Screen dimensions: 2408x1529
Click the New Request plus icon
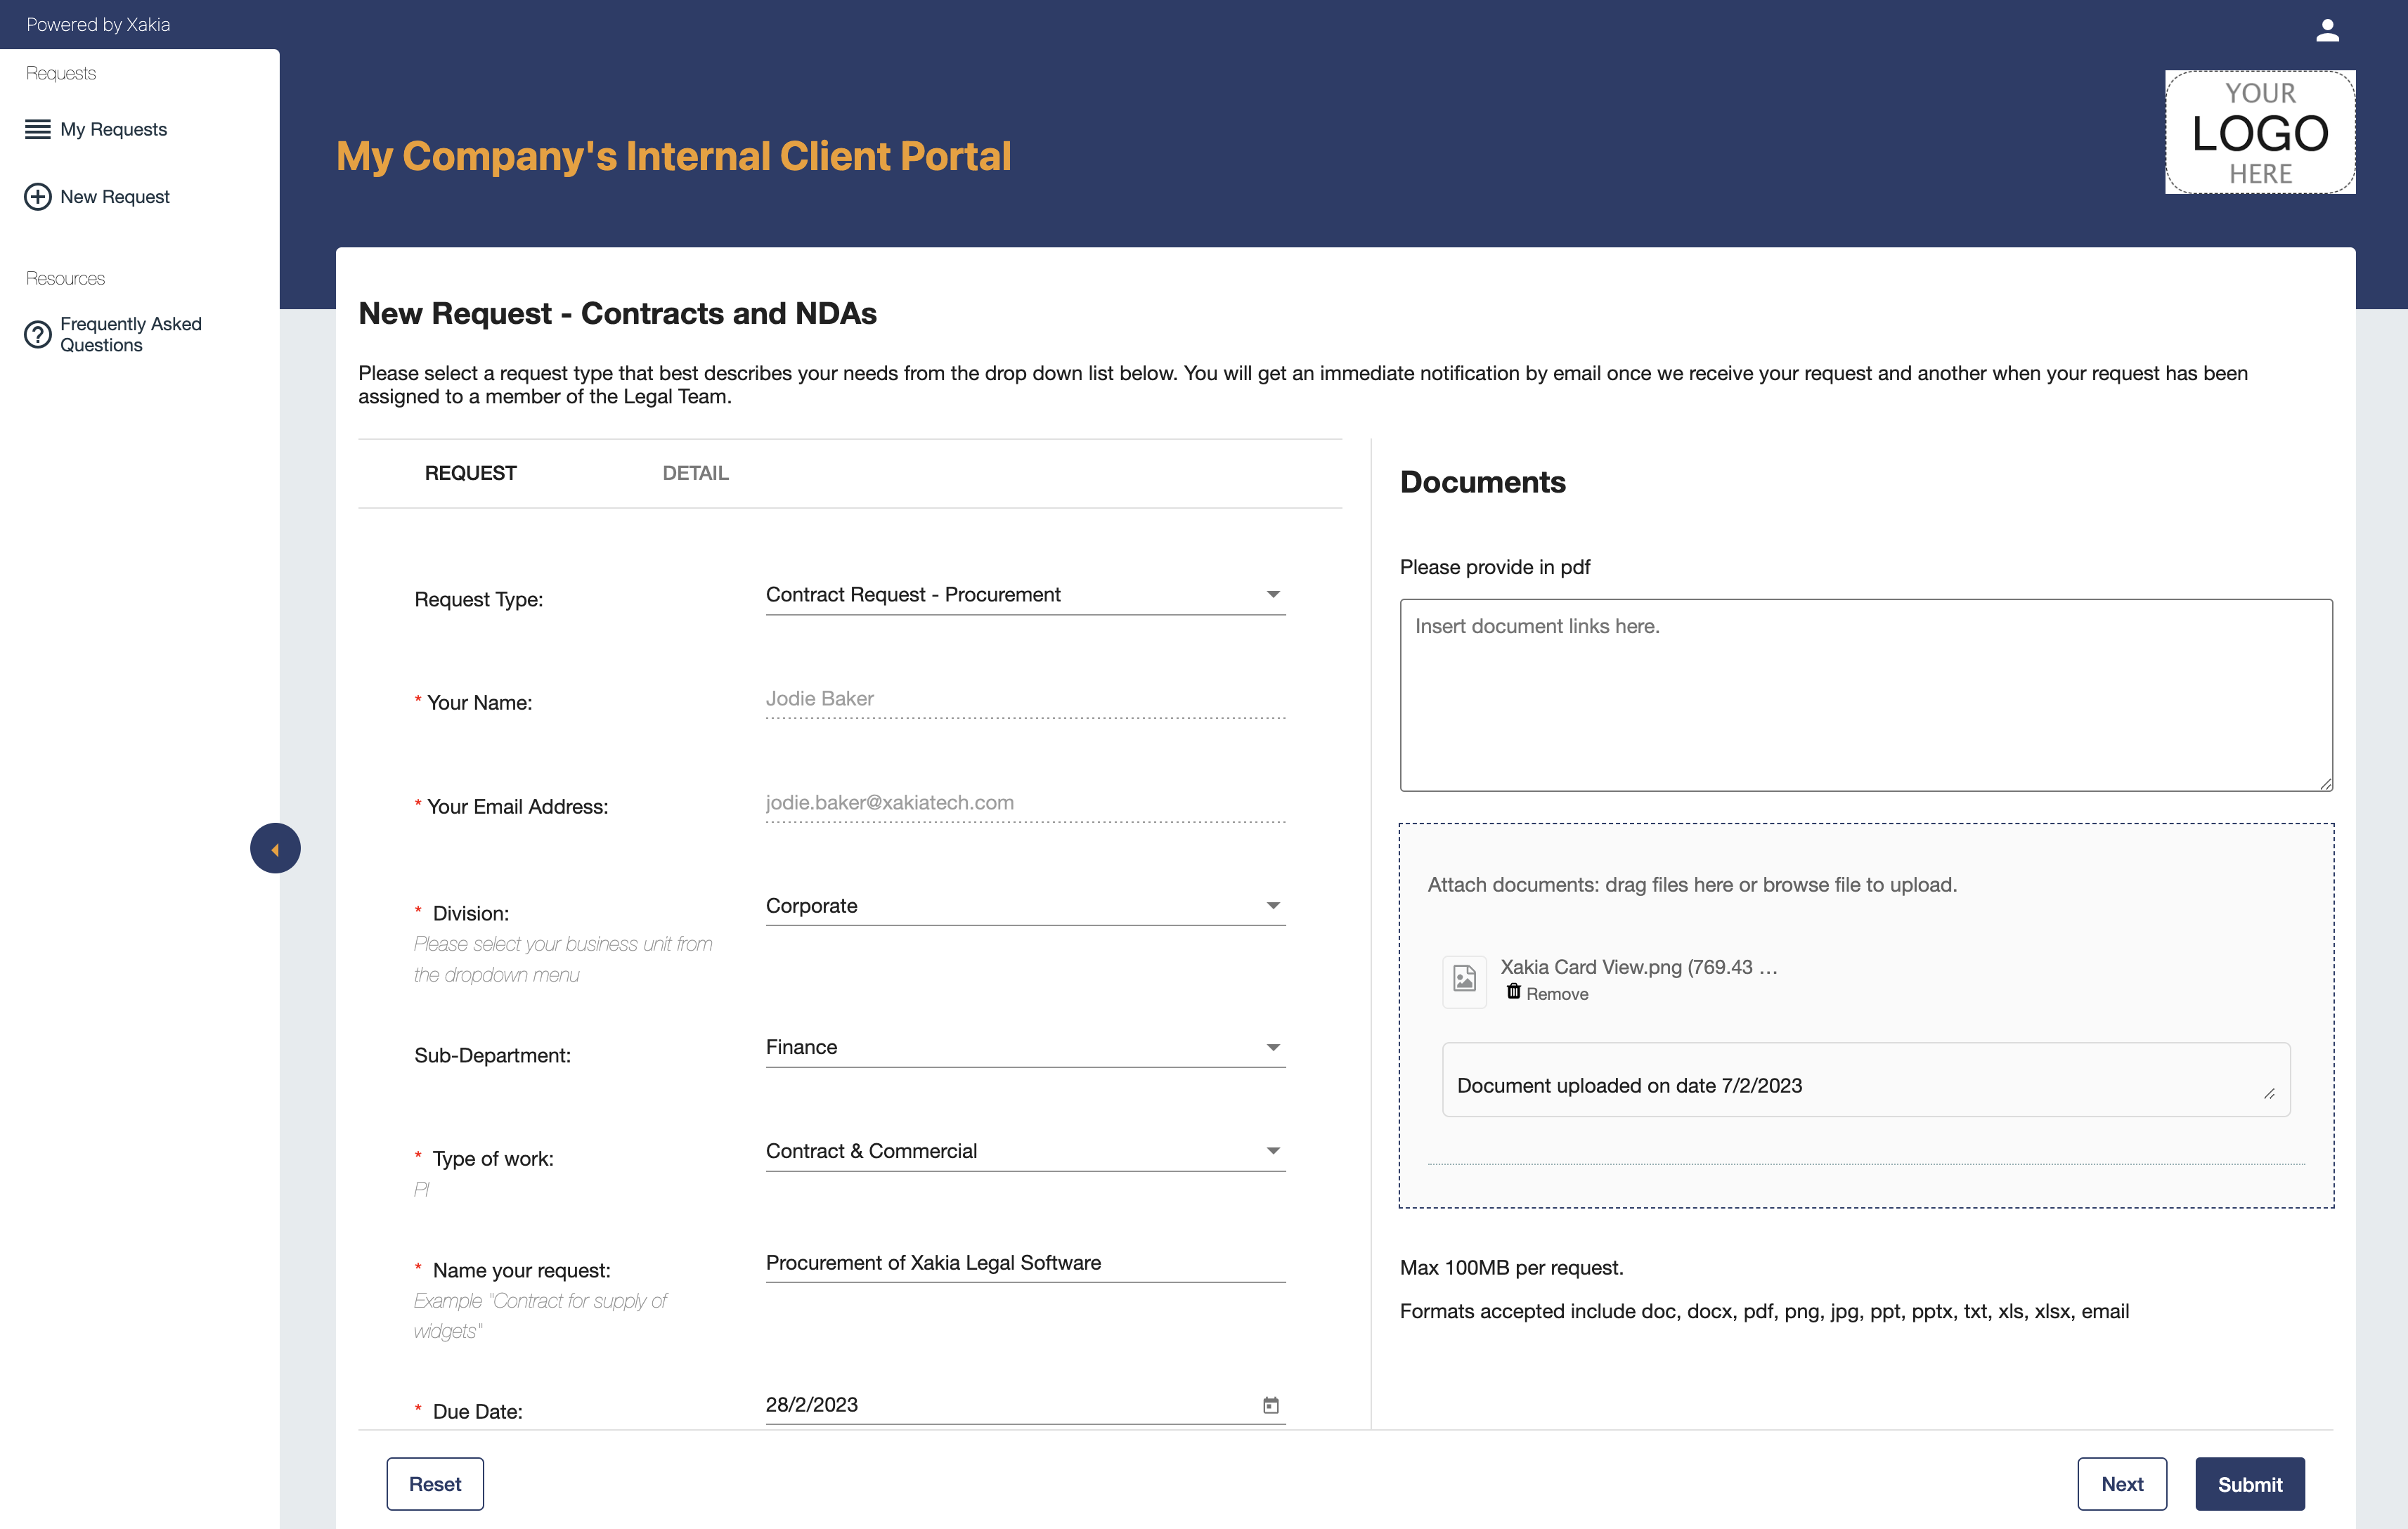pyautogui.click(x=38, y=197)
